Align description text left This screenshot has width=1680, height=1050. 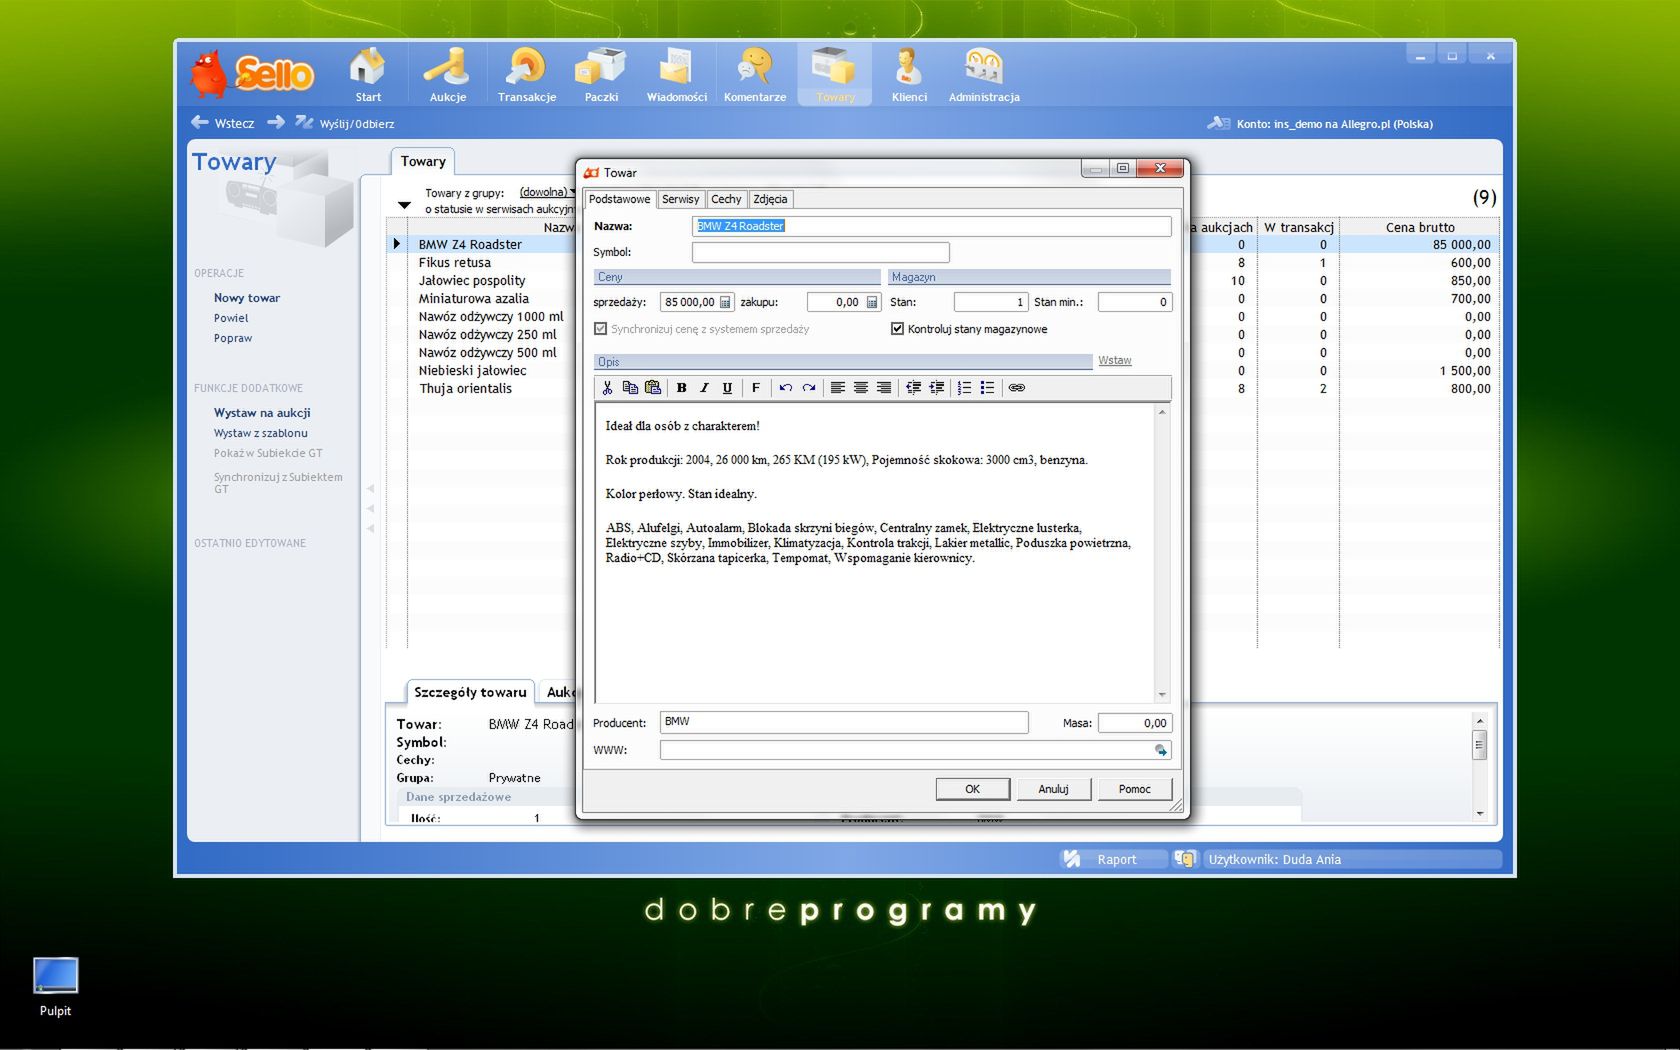point(838,388)
